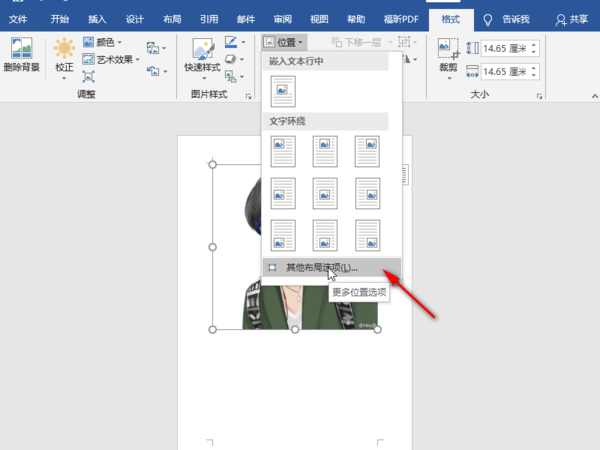Switch to the Design (设计) tab
600x450 pixels.
pos(134,19)
